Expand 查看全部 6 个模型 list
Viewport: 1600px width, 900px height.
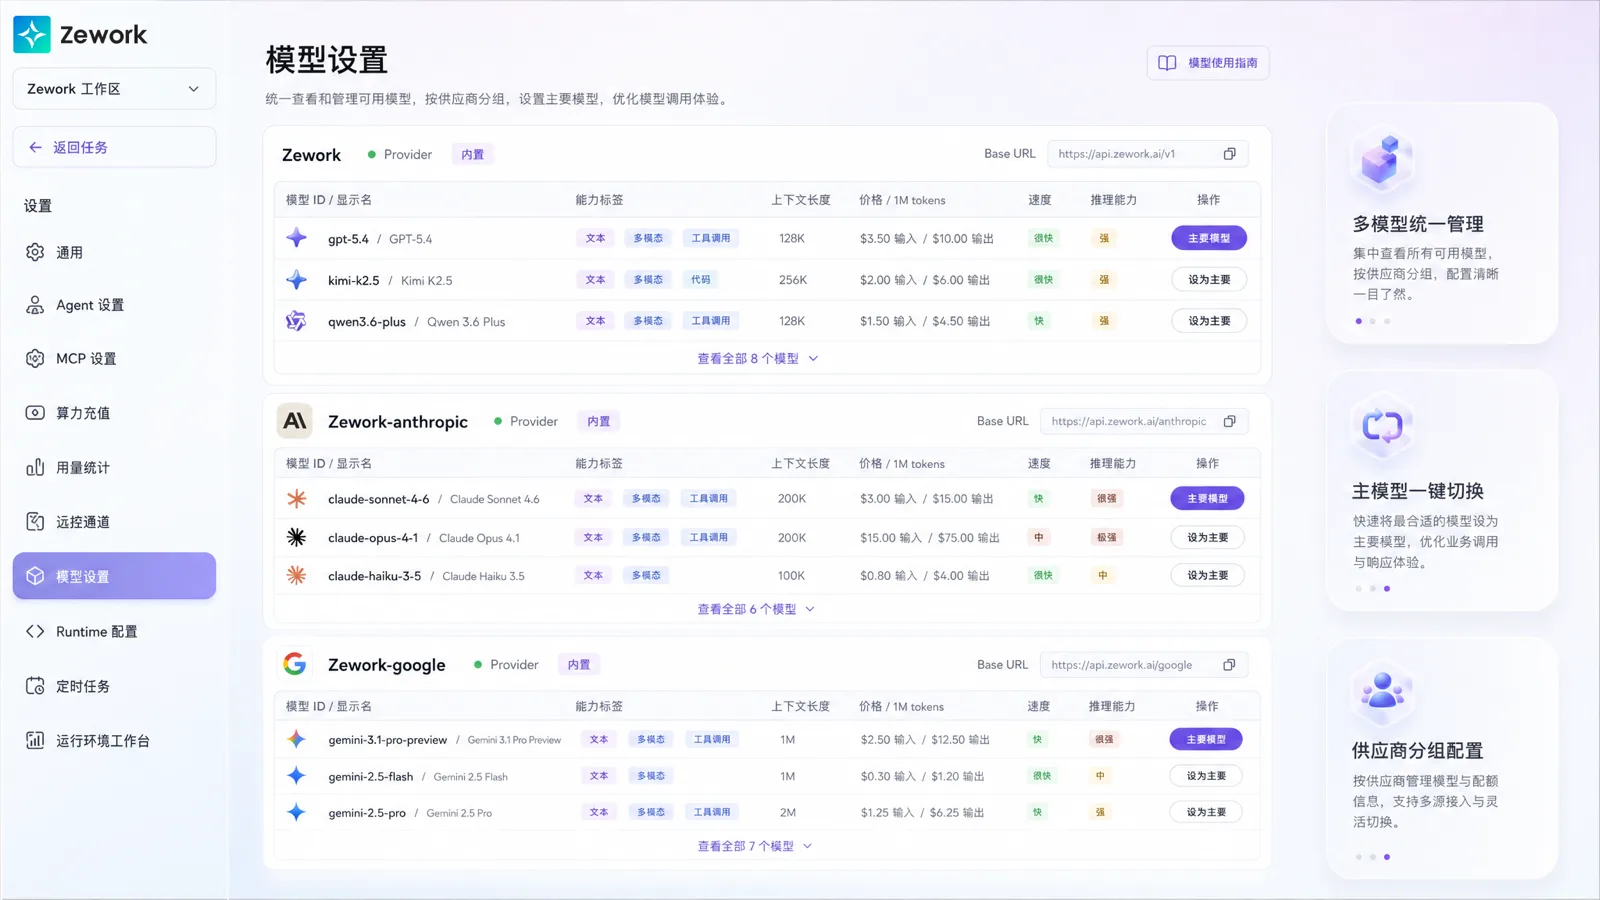point(756,609)
